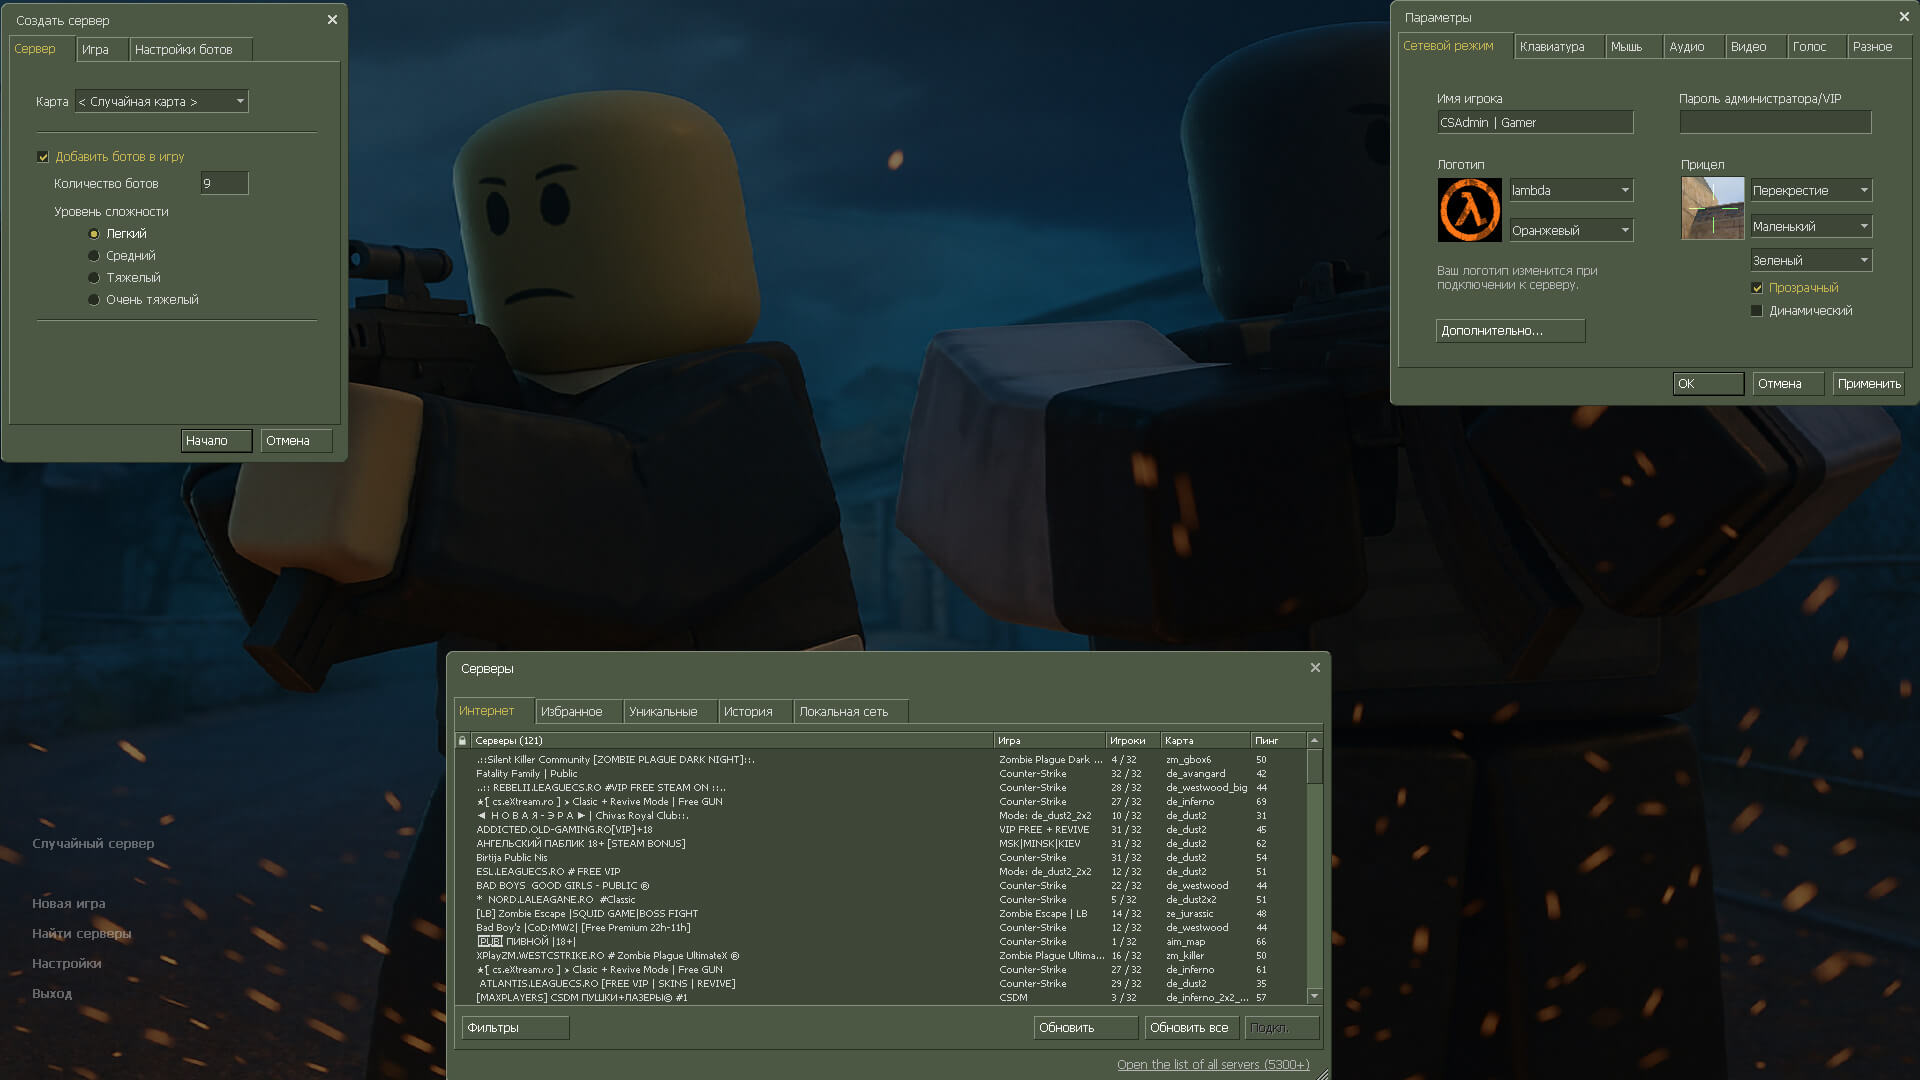Click the Количество ботов input field
1920x1080 pixels.
pos(223,183)
